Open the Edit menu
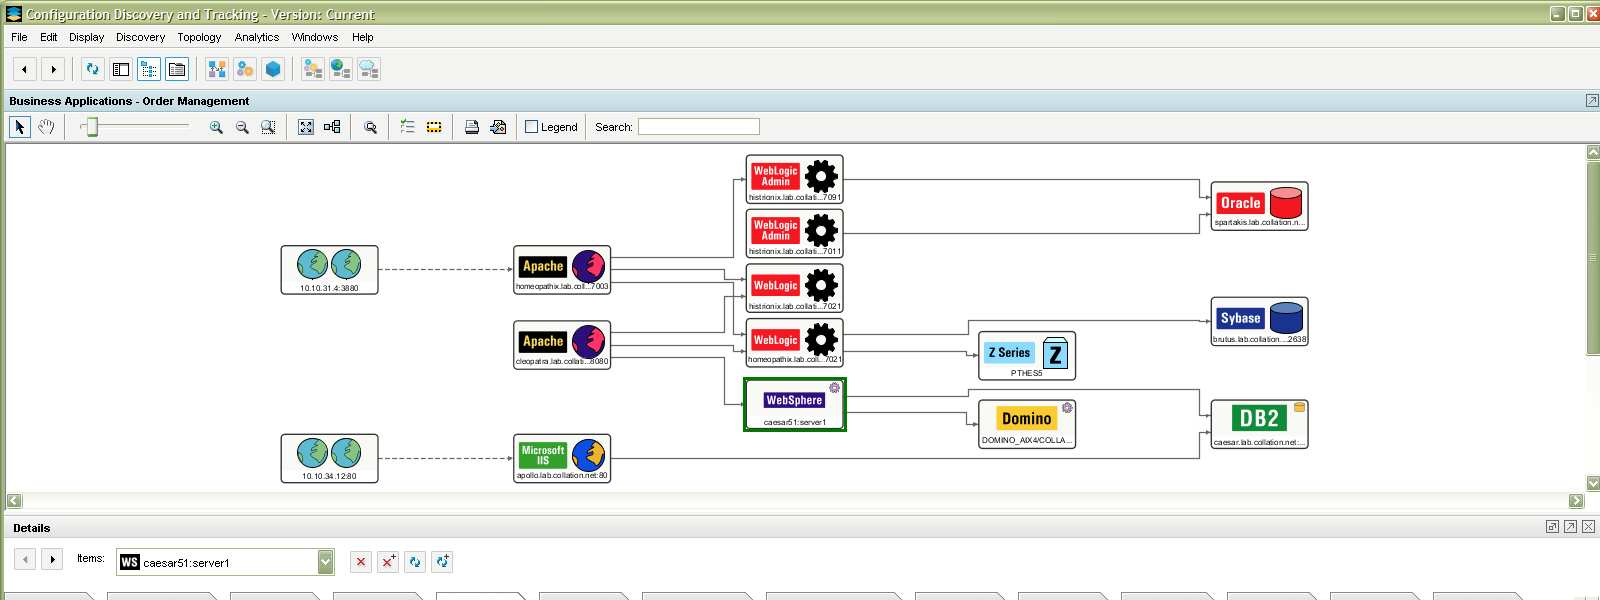 coord(48,37)
